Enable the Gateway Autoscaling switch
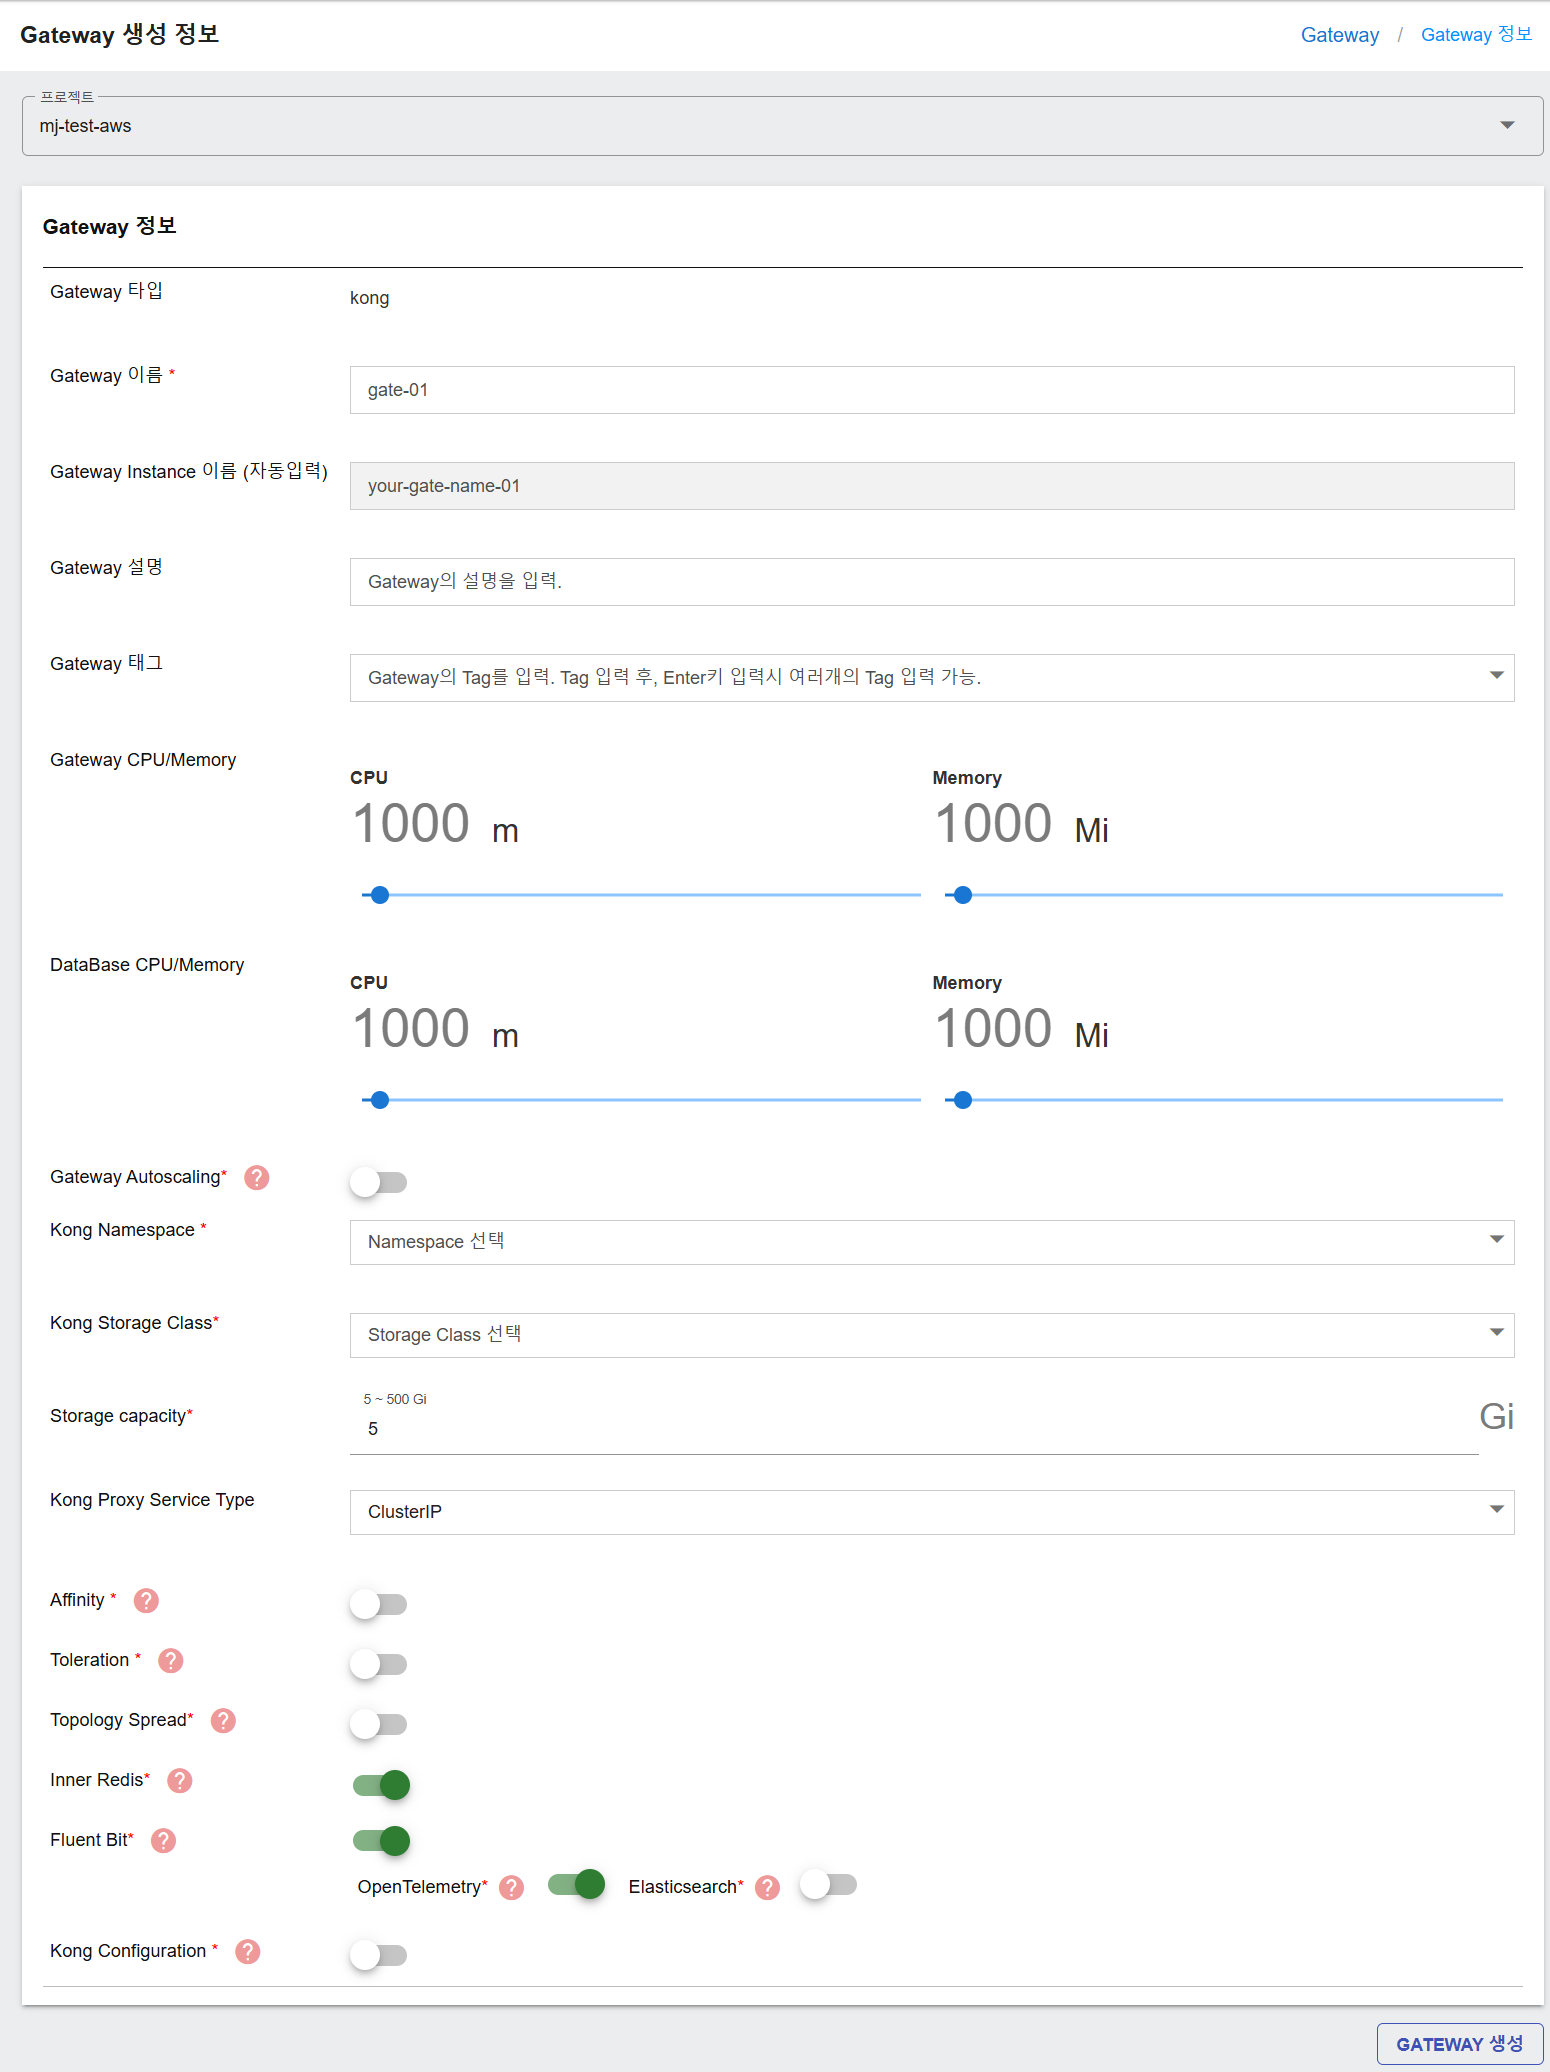 (x=378, y=1182)
